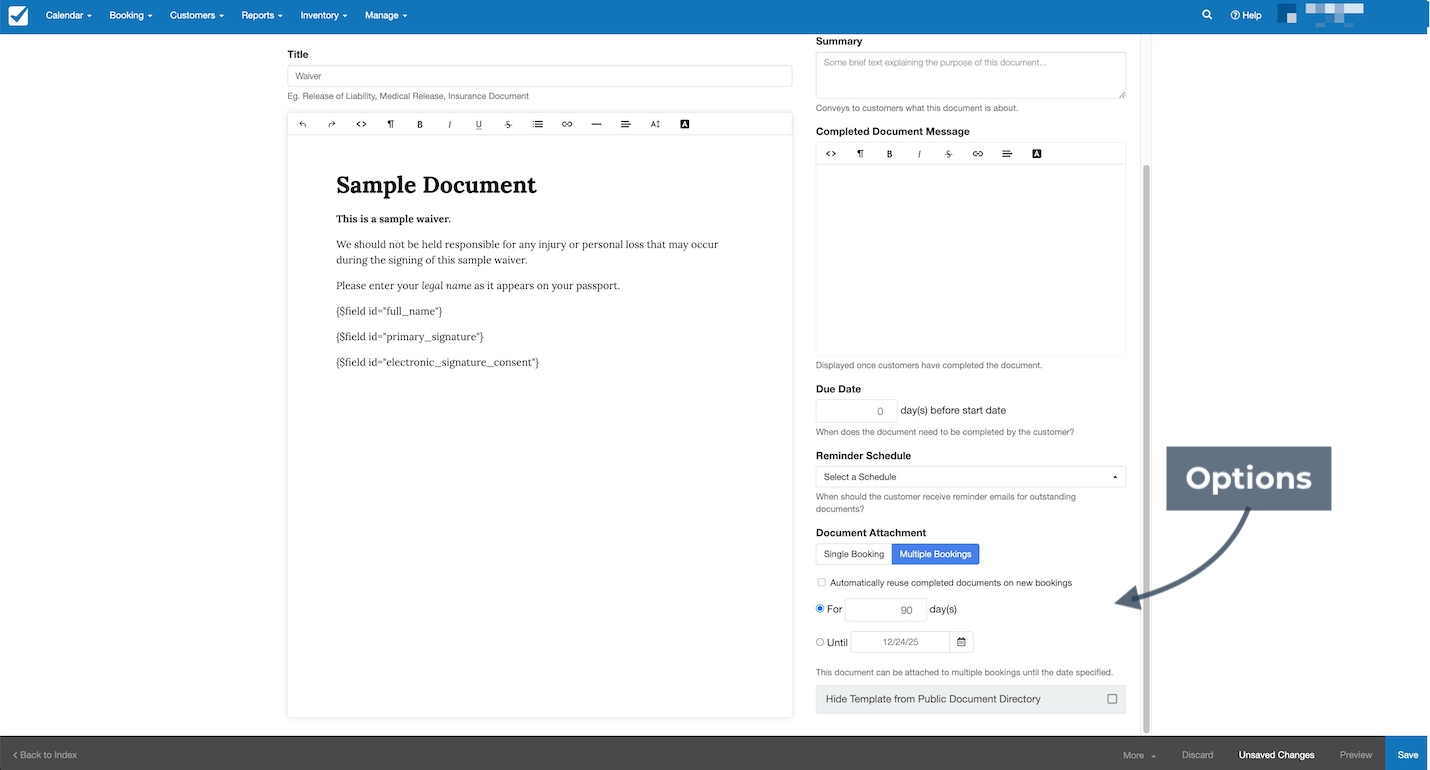The image size is (1430, 770).
Task: Open the Inventory menu
Action: pyautogui.click(x=324, y=15)
